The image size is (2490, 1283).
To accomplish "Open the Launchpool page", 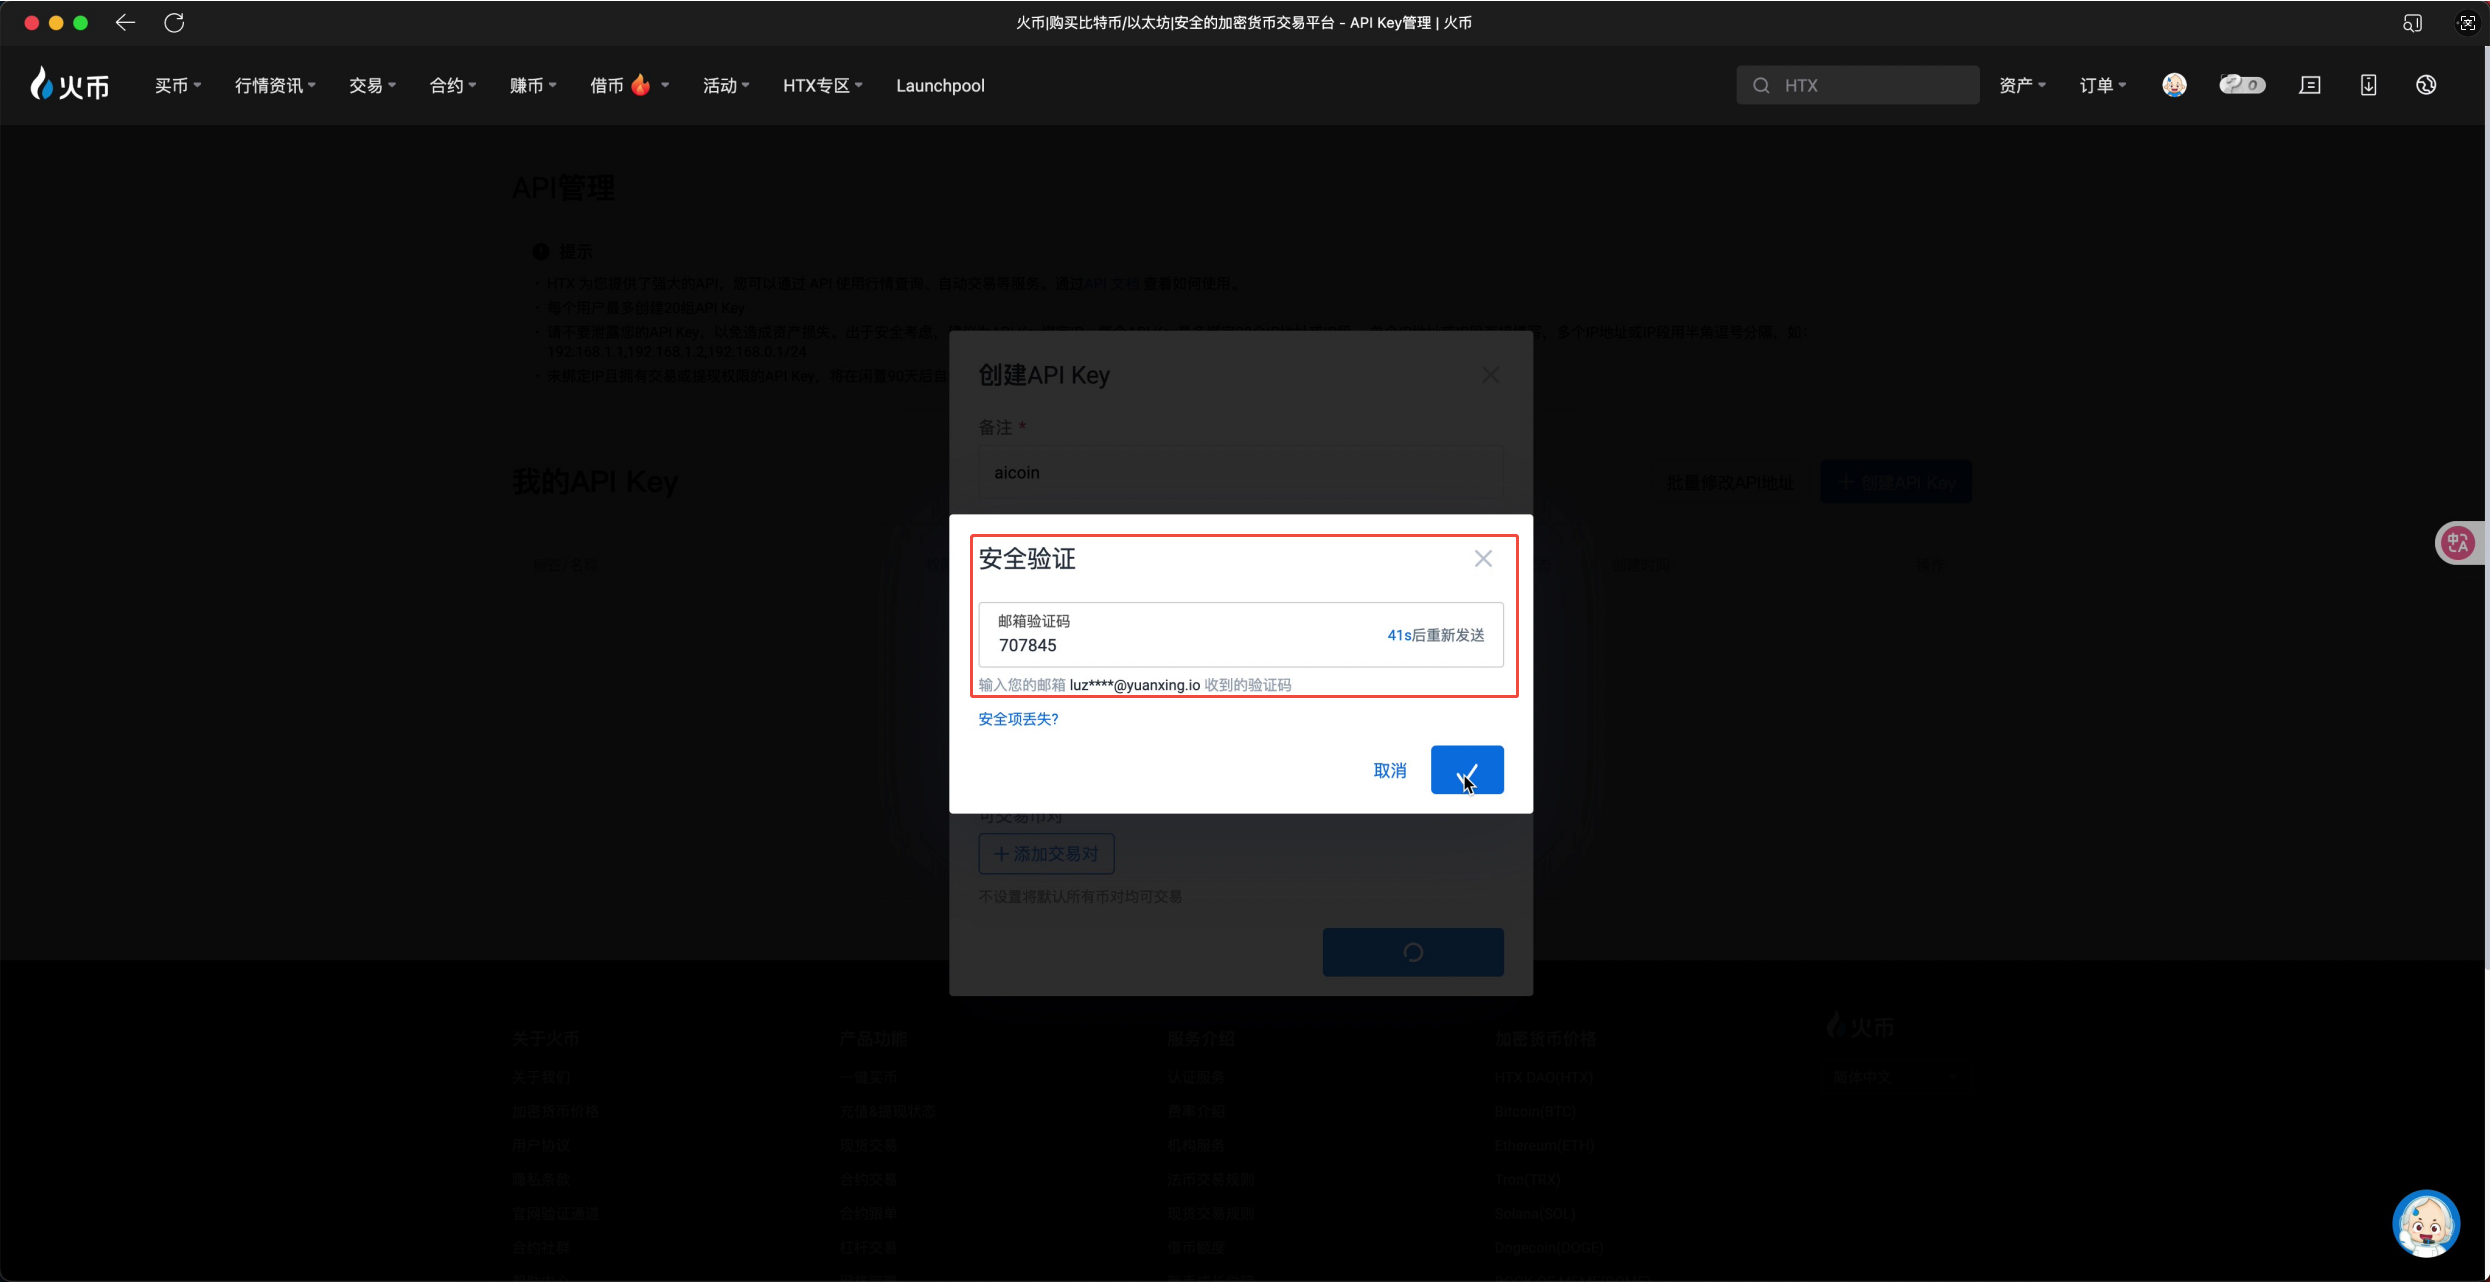I will point(940,86).
